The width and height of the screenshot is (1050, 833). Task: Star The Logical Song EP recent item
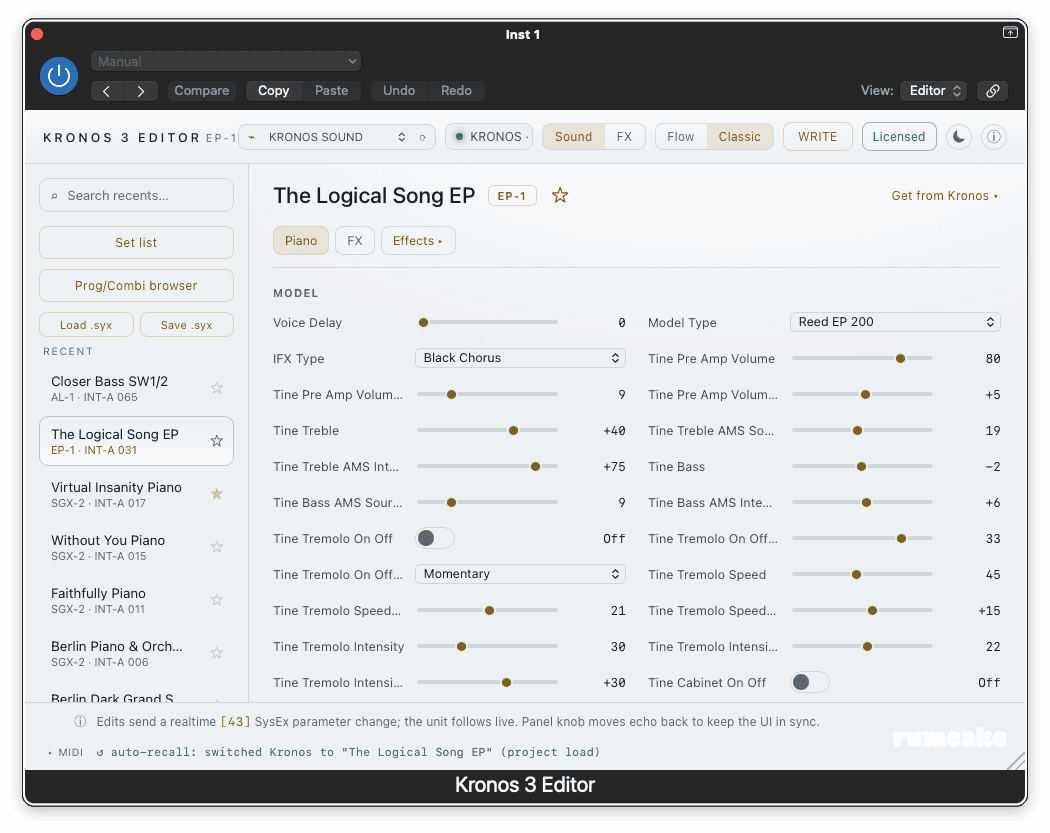coord(217,441)
